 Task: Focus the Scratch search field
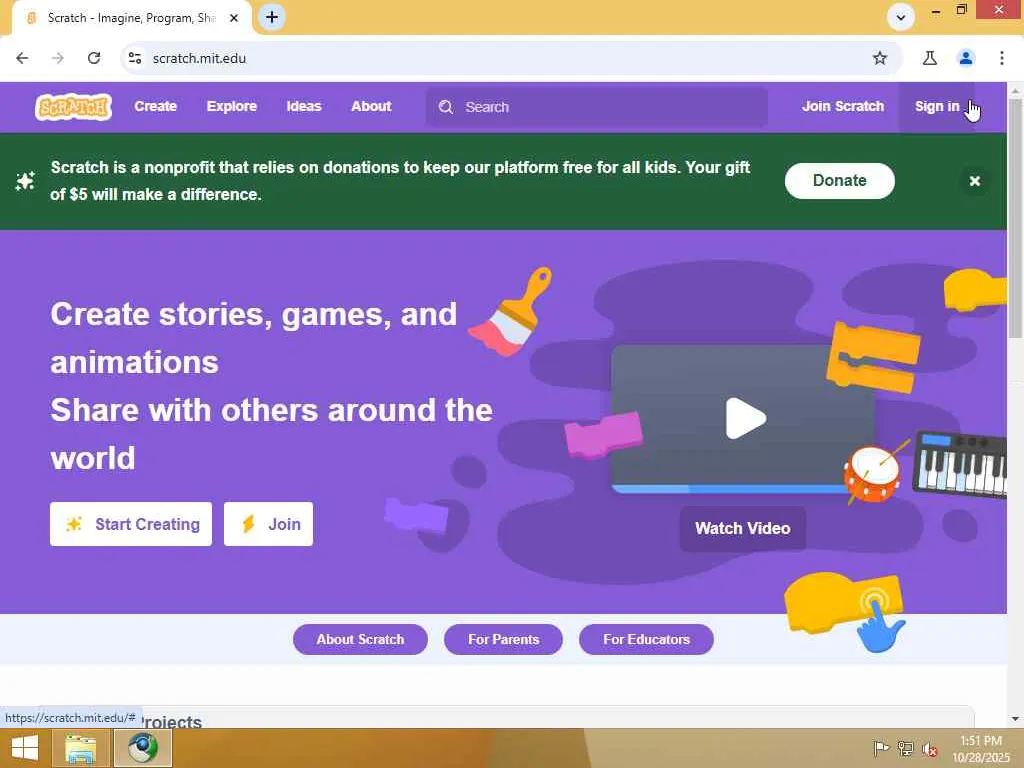(x=596, y=107)
